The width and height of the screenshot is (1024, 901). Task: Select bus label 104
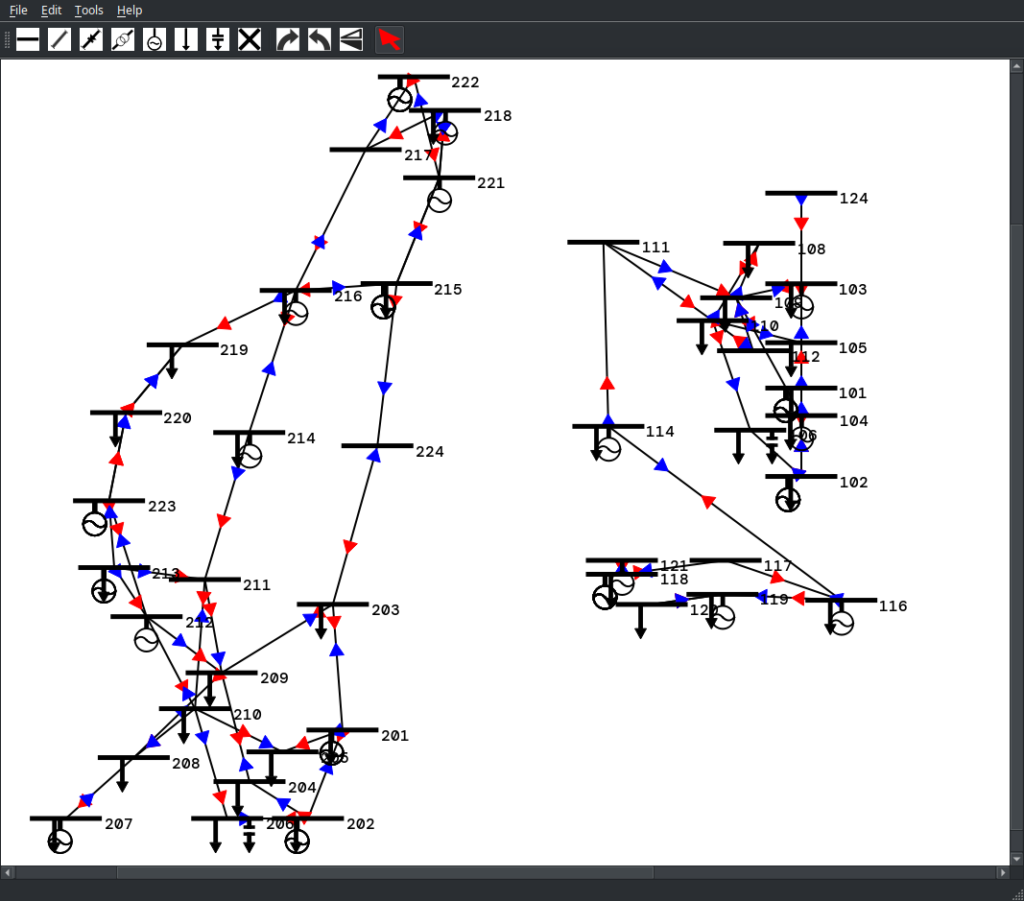click(x=854, y=421)
